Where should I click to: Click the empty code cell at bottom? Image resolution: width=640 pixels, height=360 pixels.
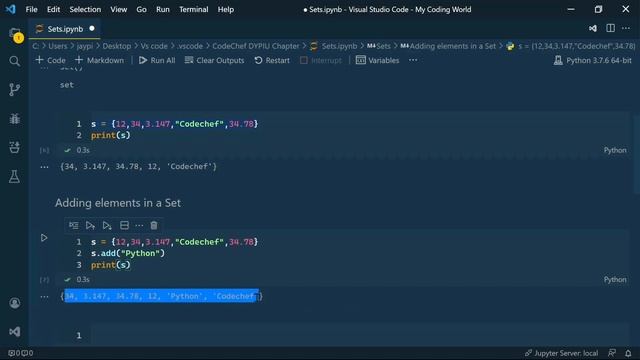coord(359,336)
